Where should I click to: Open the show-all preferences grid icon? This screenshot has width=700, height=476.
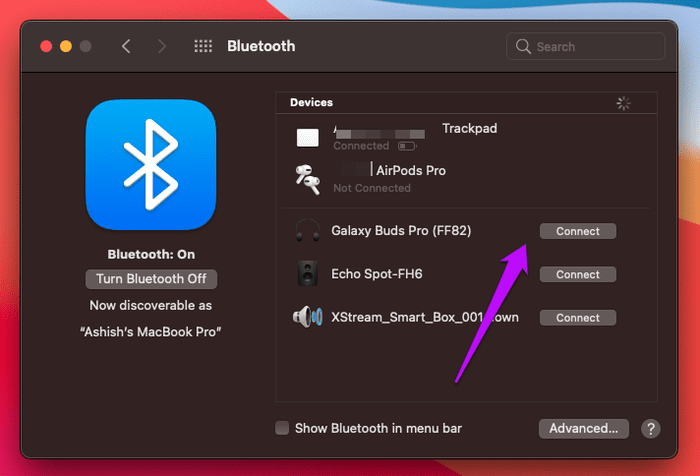pyautogui.click(x=203, y=46)
